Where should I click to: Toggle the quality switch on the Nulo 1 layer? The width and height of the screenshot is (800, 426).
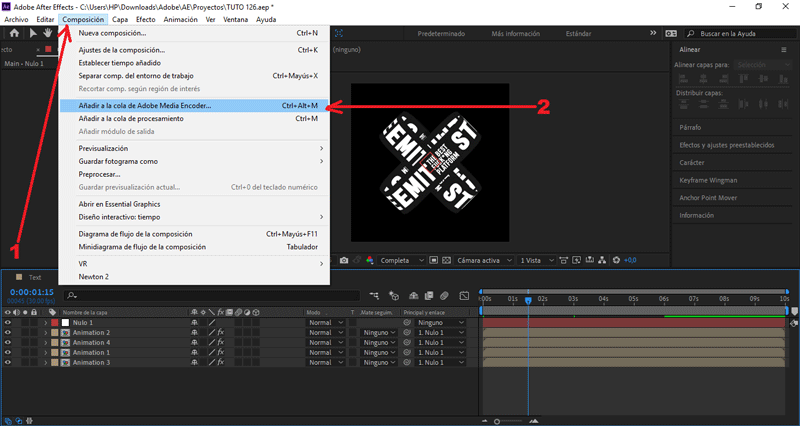pyautogui.click(x=212, y=323)
